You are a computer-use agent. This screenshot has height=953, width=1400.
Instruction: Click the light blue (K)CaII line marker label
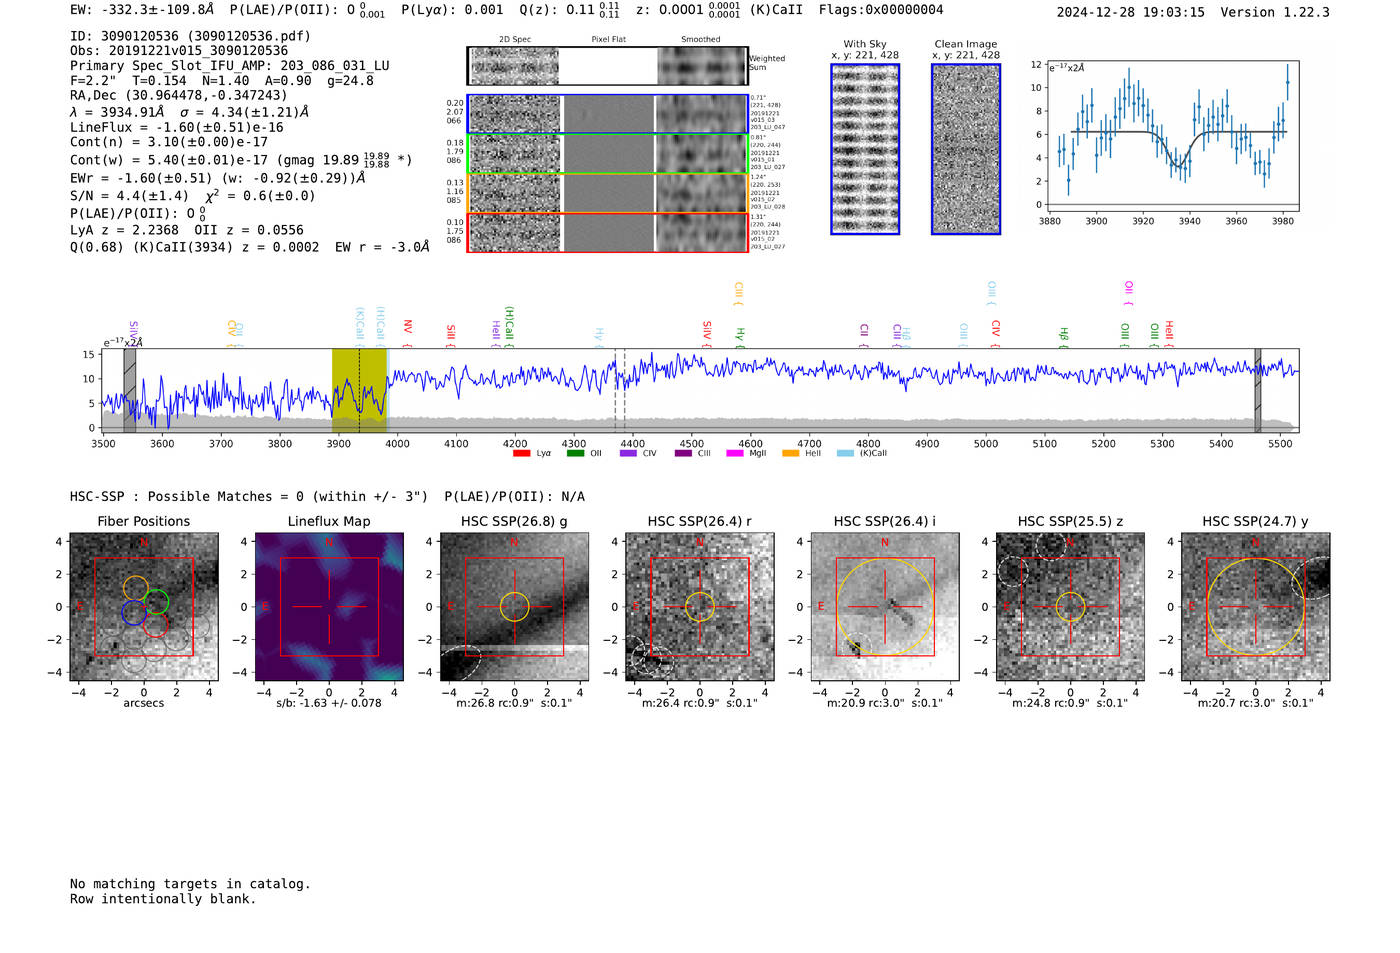pos(359,327)
